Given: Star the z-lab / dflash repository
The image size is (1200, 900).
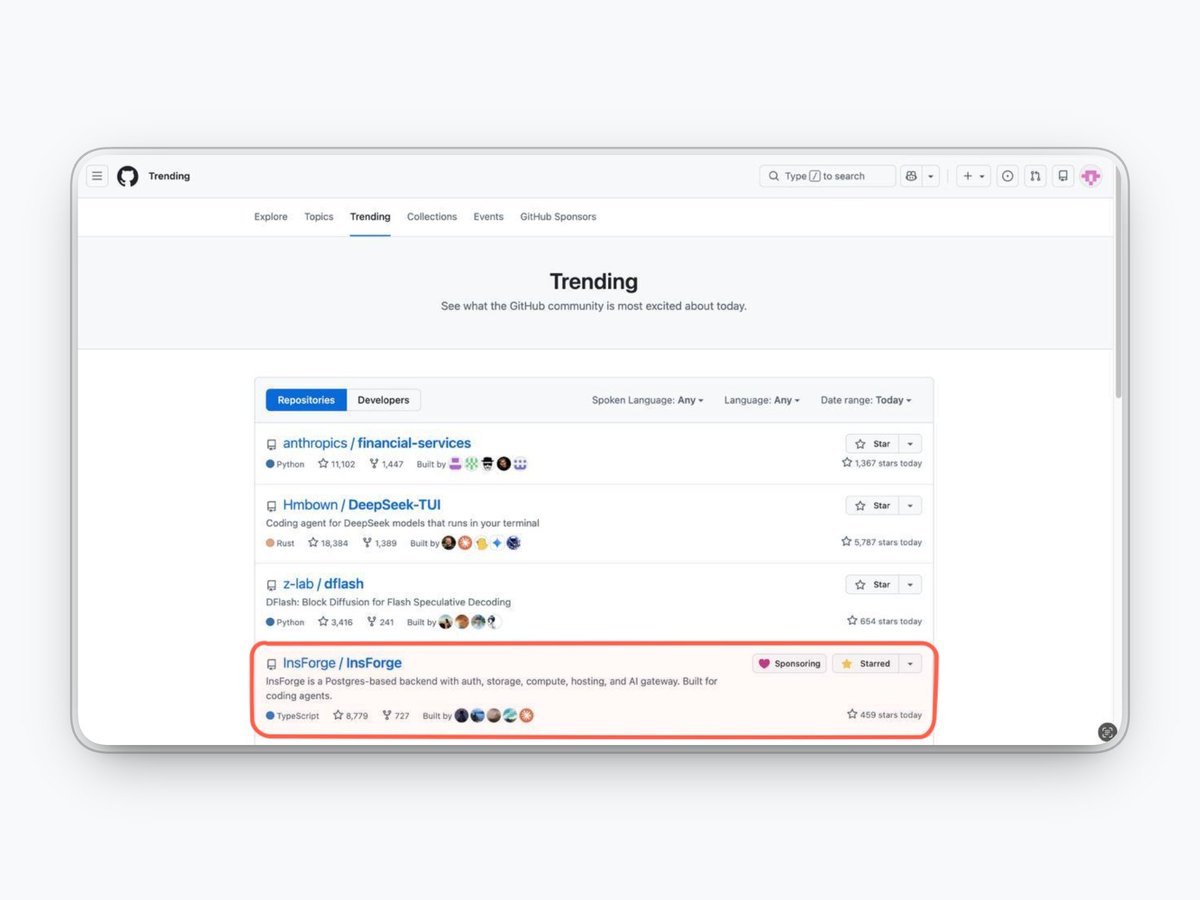Looking at the screenshot, I should pos(872,585).
